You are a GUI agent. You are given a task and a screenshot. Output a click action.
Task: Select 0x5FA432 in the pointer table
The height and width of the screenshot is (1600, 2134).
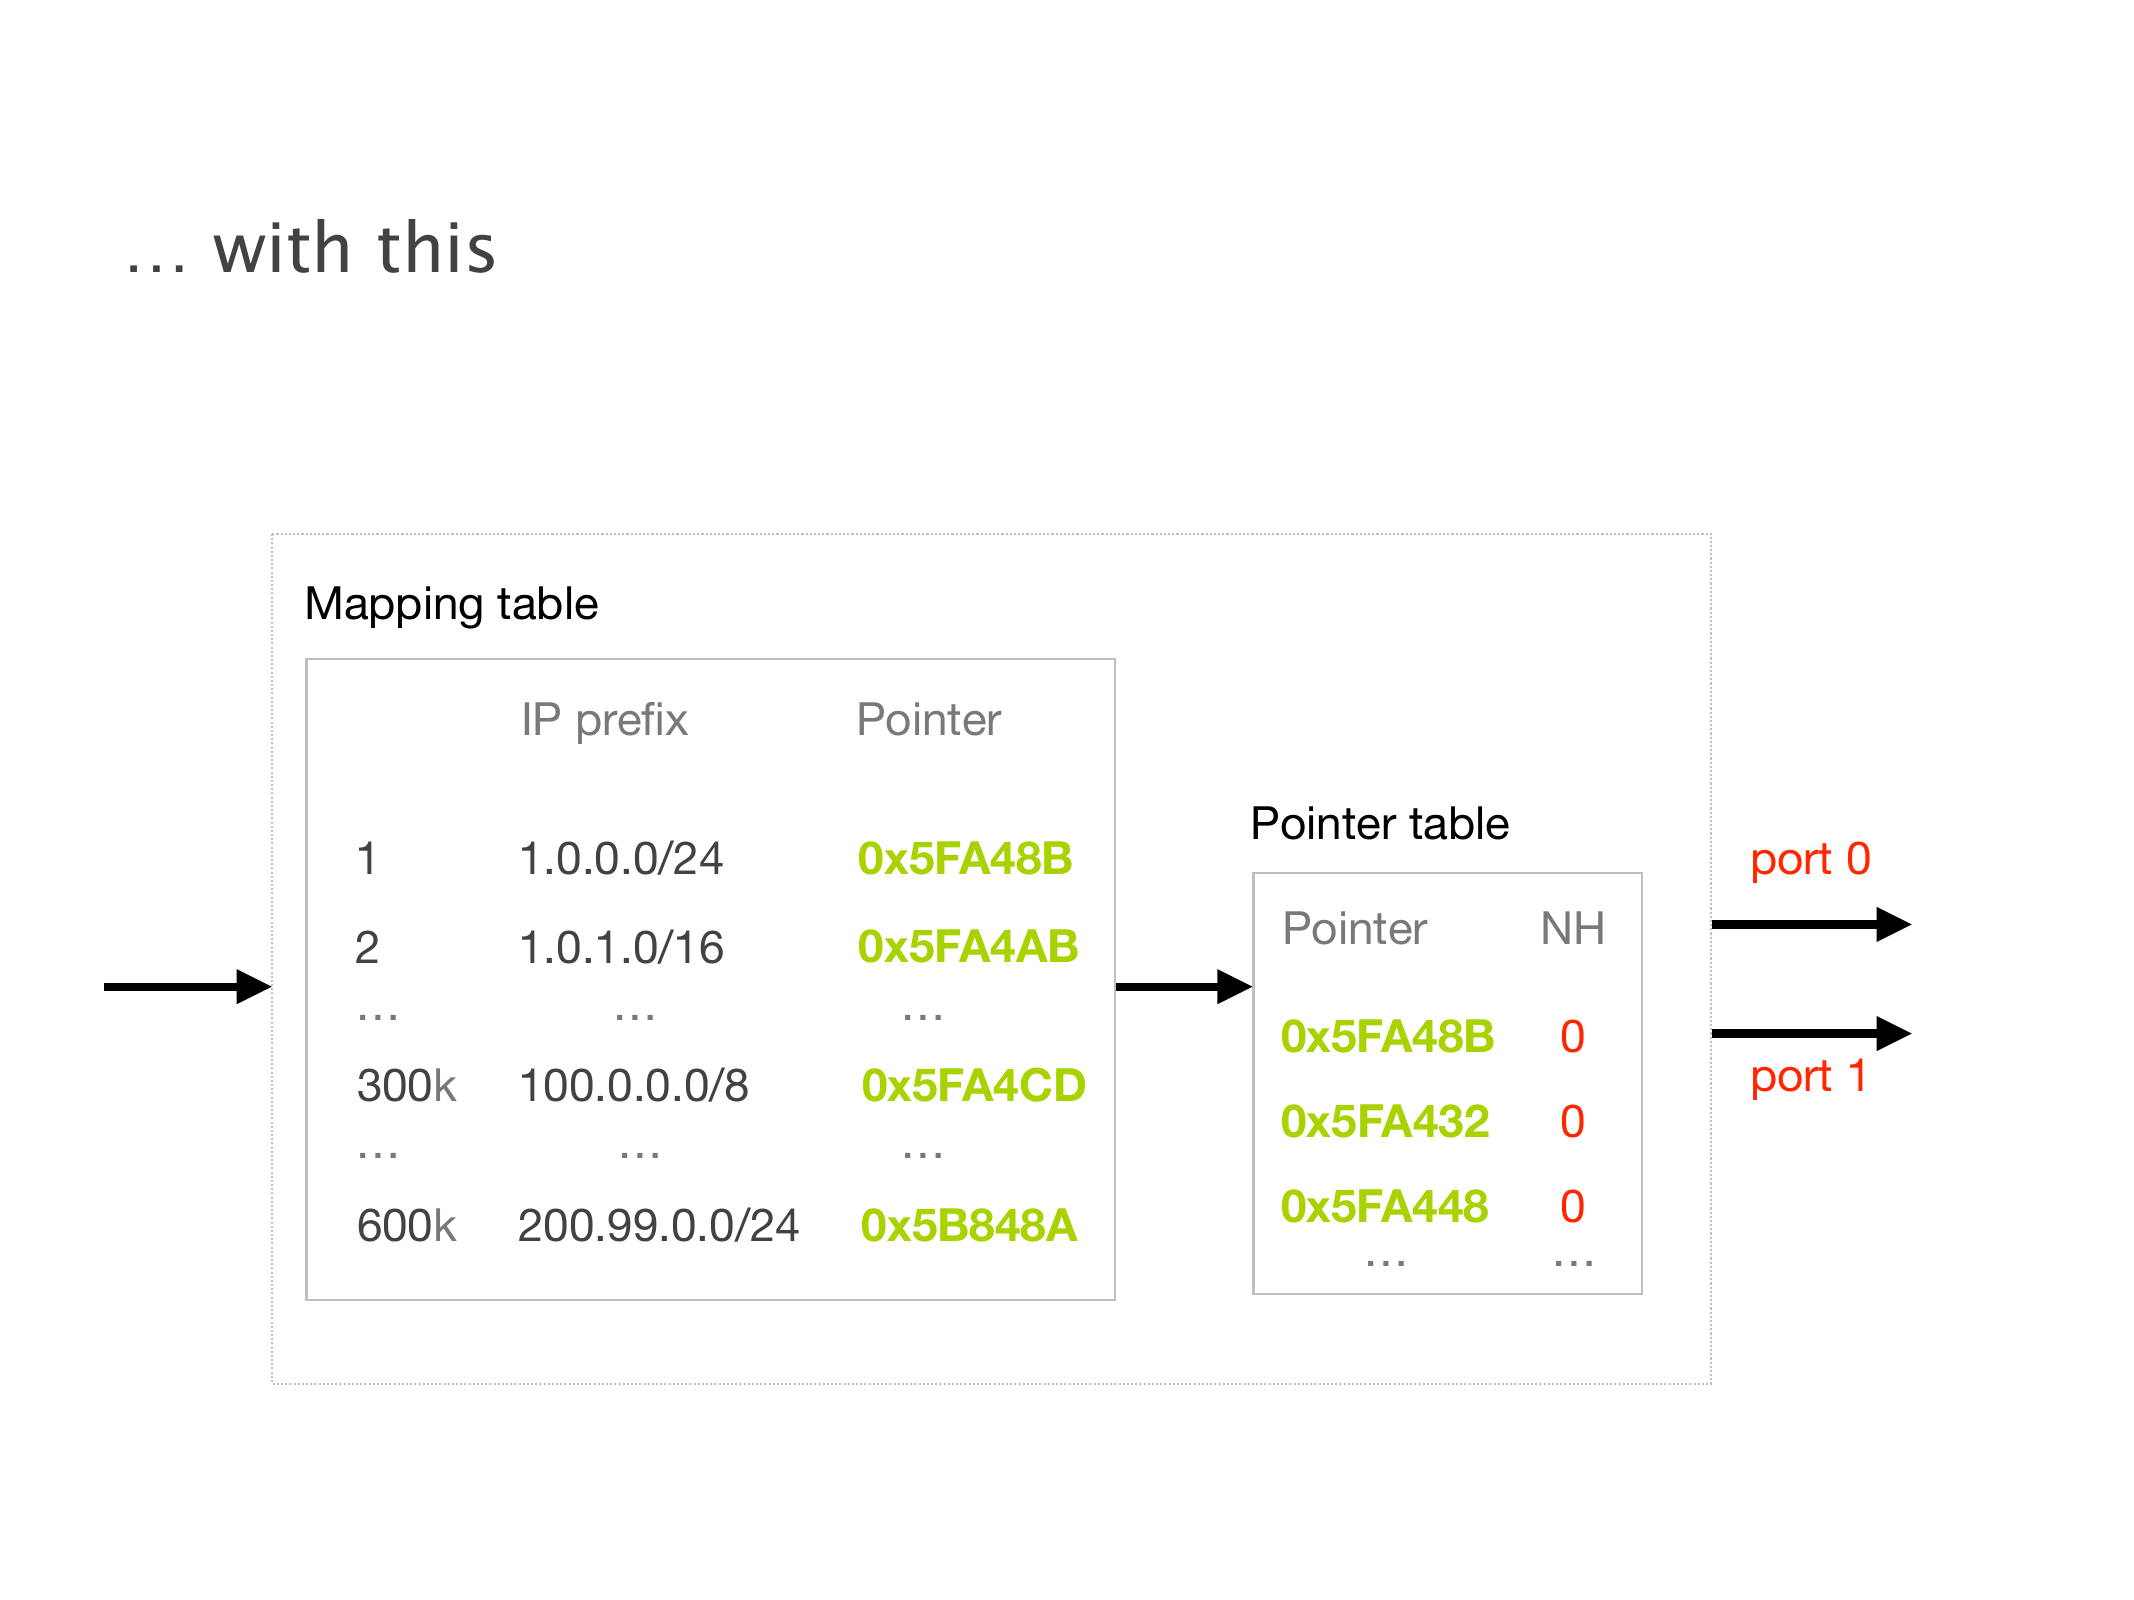[1385, 1122]
